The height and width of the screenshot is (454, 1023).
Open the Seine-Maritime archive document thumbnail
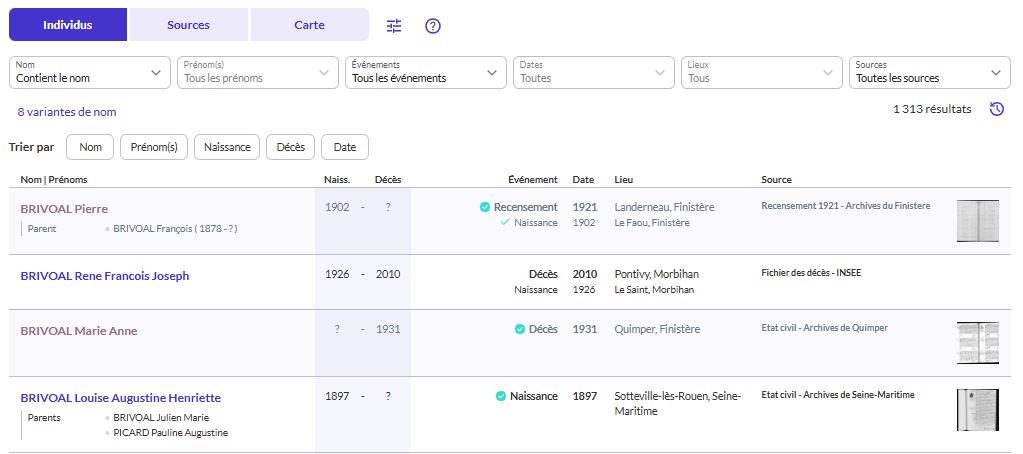point(977,409)
